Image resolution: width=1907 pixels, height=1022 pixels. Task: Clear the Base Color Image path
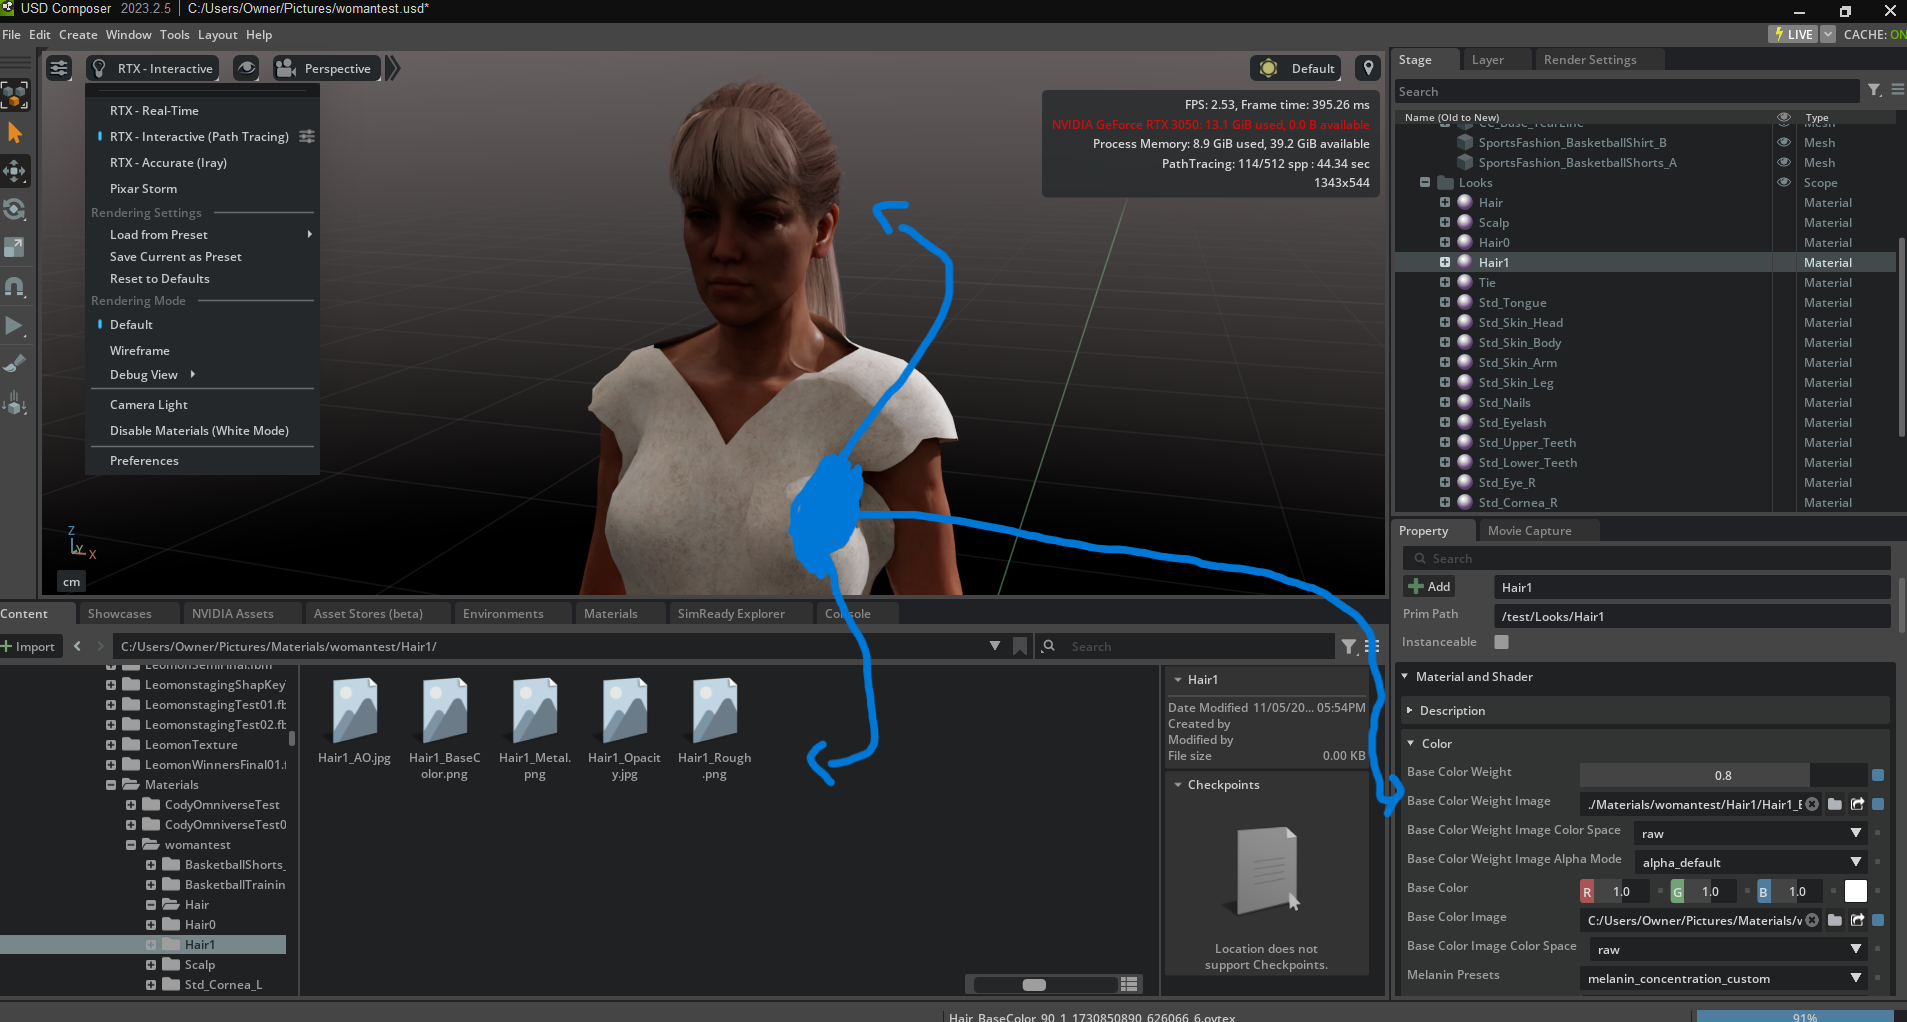[x=1812, y=919]
